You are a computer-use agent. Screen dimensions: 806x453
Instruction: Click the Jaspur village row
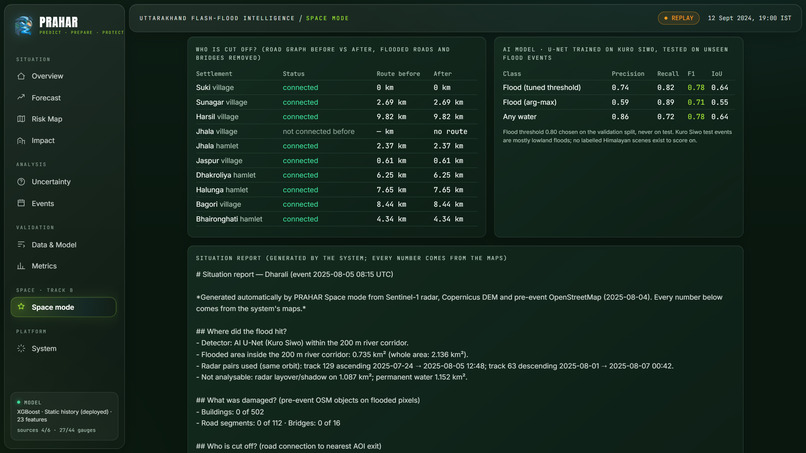(x=336, y=160)
